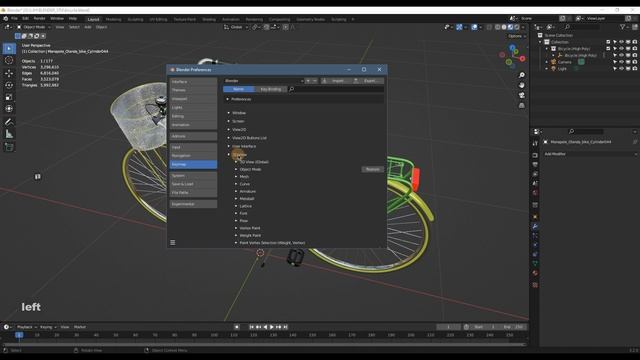Toggle viewport gizmos button
The image size is (640, 360).
[x=460, y=27]
